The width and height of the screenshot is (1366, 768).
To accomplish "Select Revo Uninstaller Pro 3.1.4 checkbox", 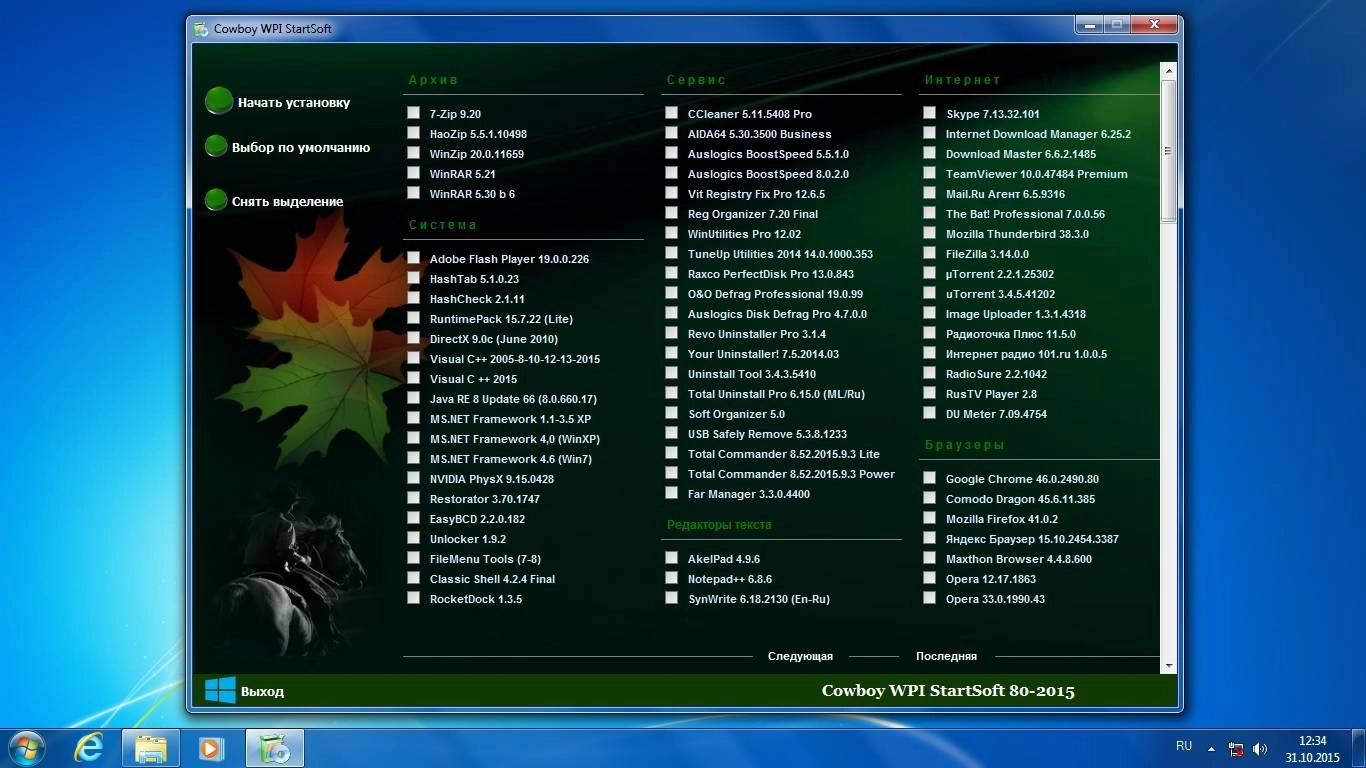I will coord(672,333).
